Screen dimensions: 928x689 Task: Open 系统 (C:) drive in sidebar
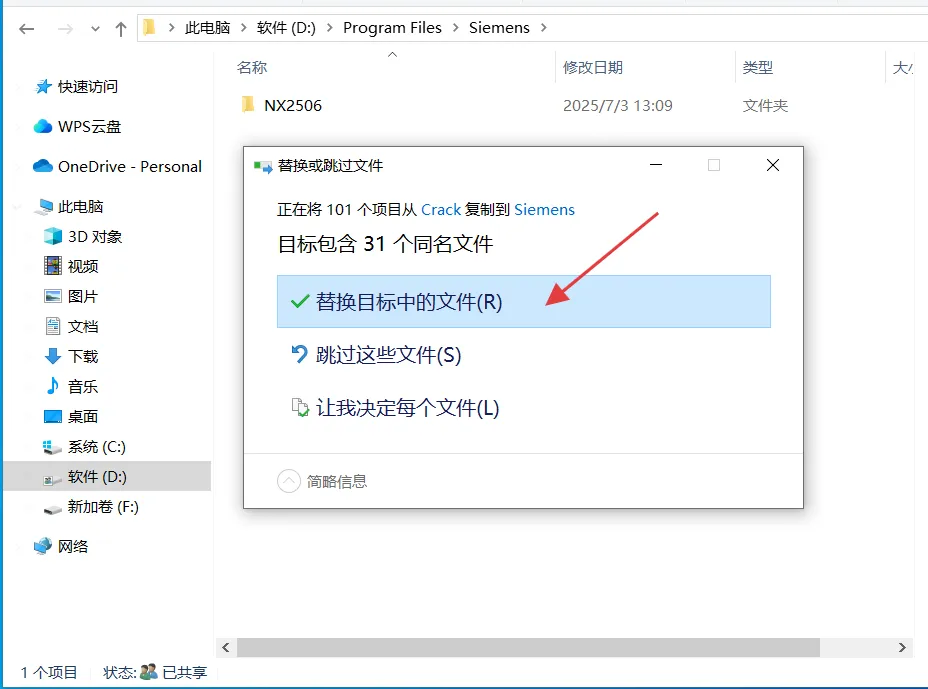(x=96, y=446)
